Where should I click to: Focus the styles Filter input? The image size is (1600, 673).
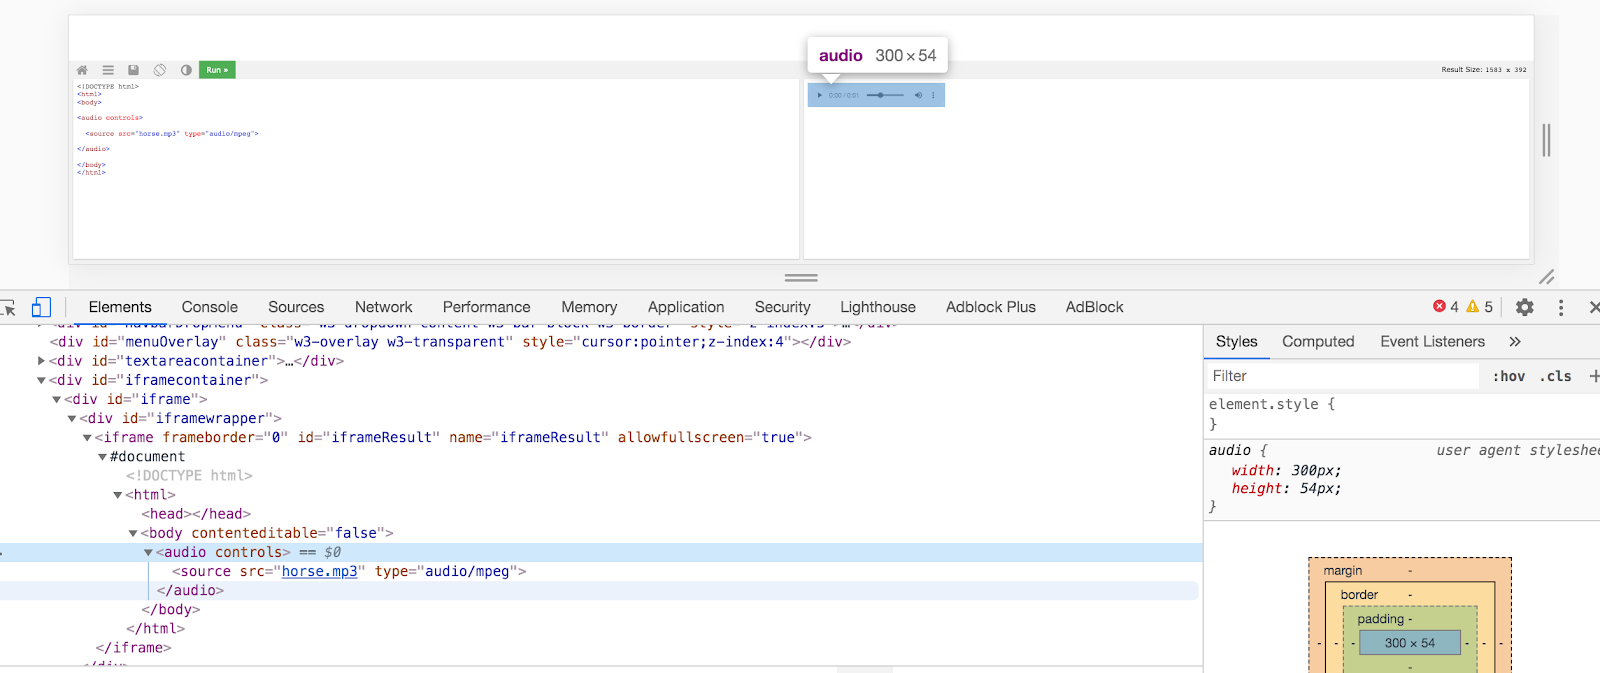point(1342,376)
